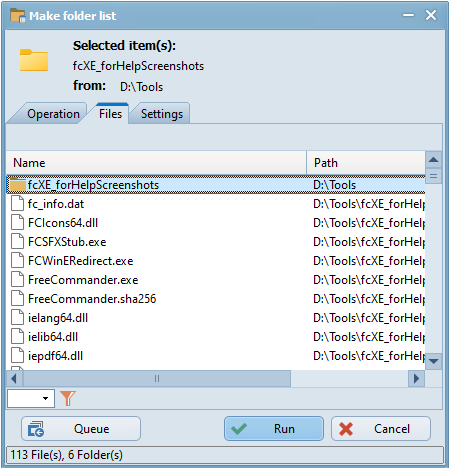Click the scroll up arrow of file list
Screen dimensions: 449x468
coord(433,160)
